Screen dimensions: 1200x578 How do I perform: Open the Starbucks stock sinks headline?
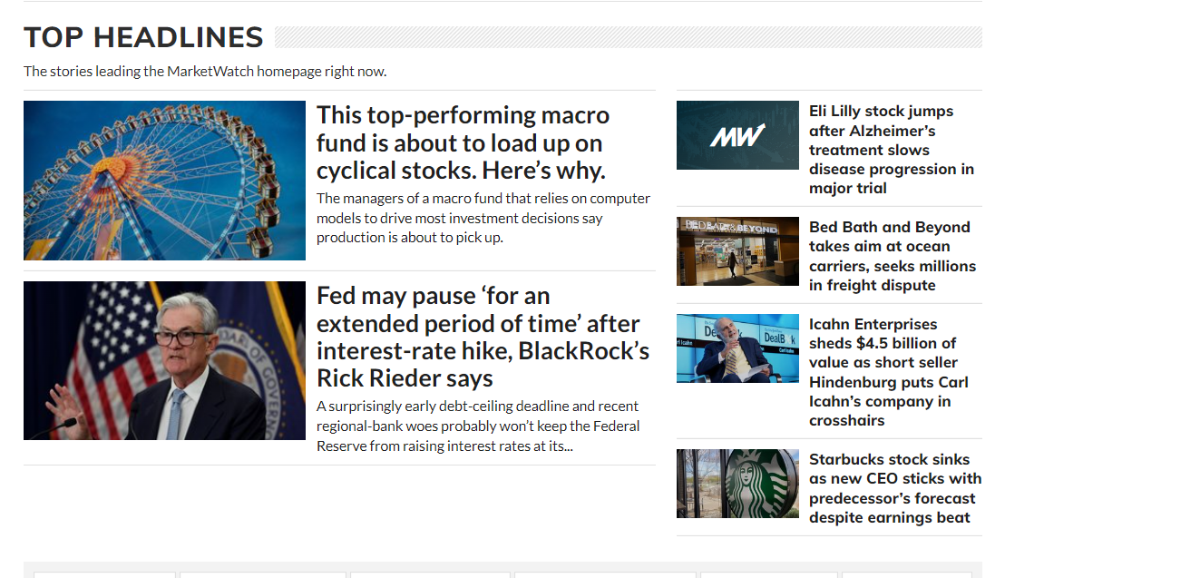pos(894,488)
